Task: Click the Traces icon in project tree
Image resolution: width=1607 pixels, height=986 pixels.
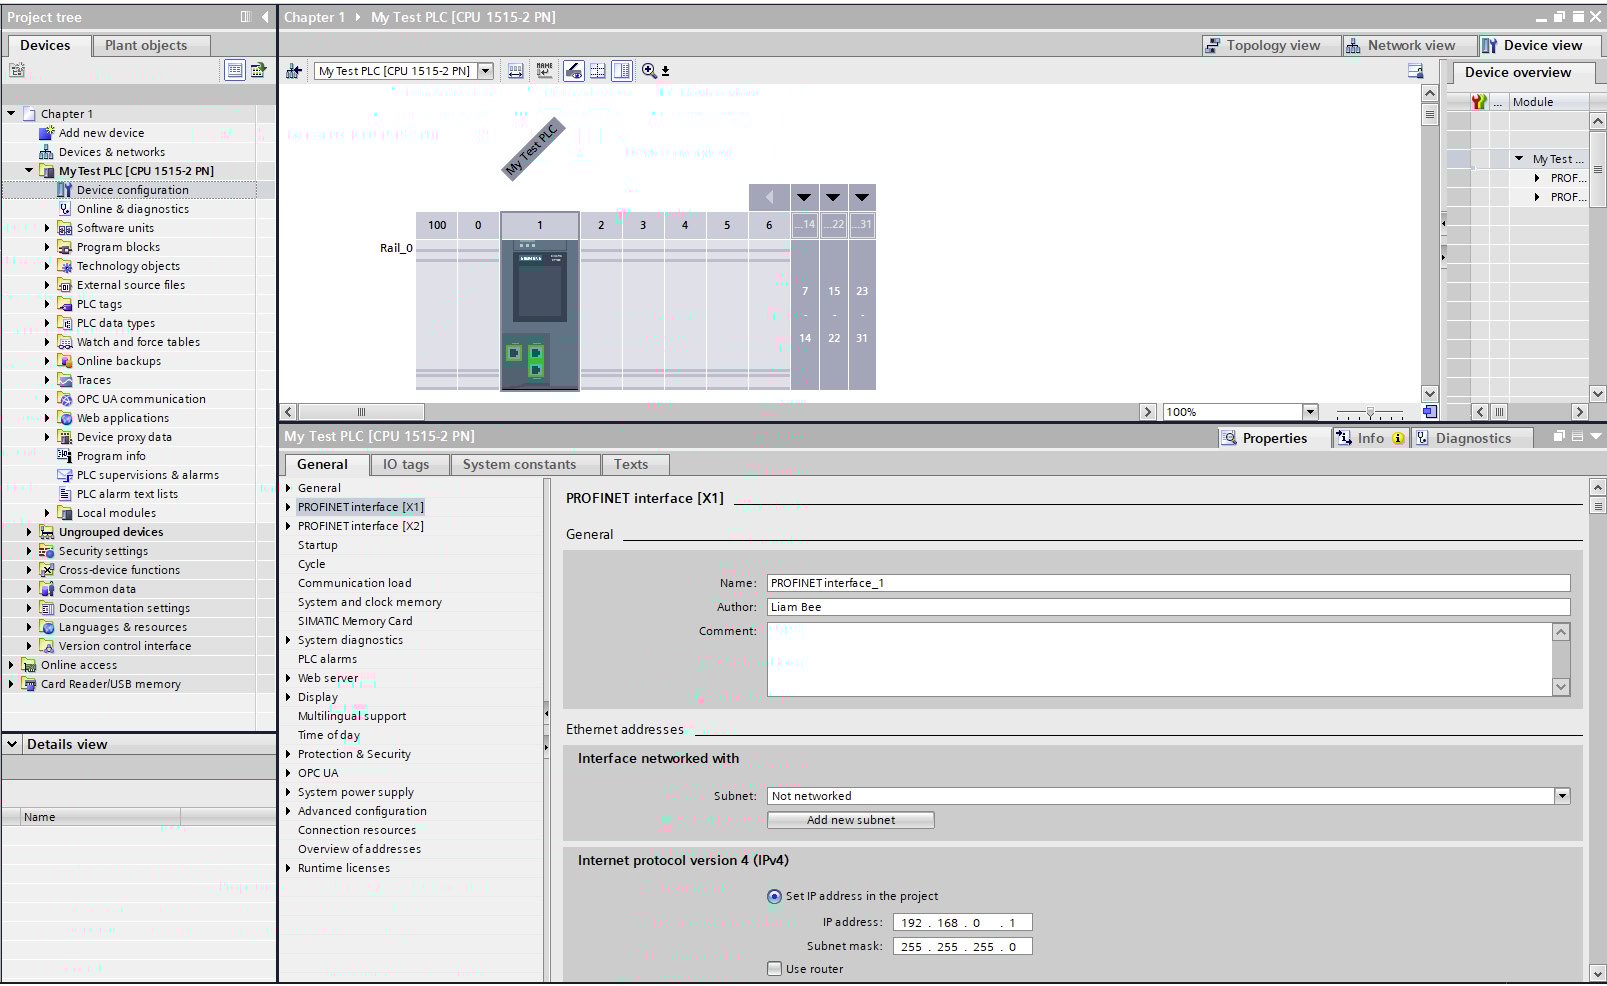Action: tap(65, 380)
